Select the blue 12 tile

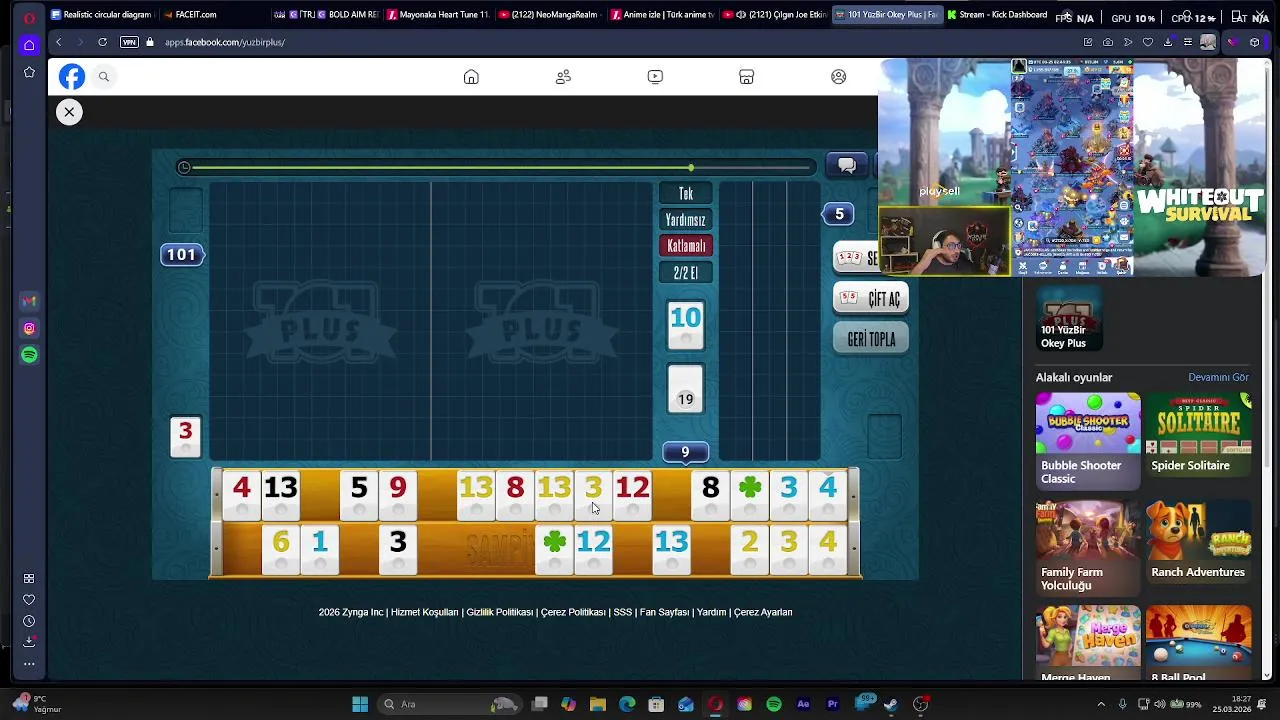593,548
